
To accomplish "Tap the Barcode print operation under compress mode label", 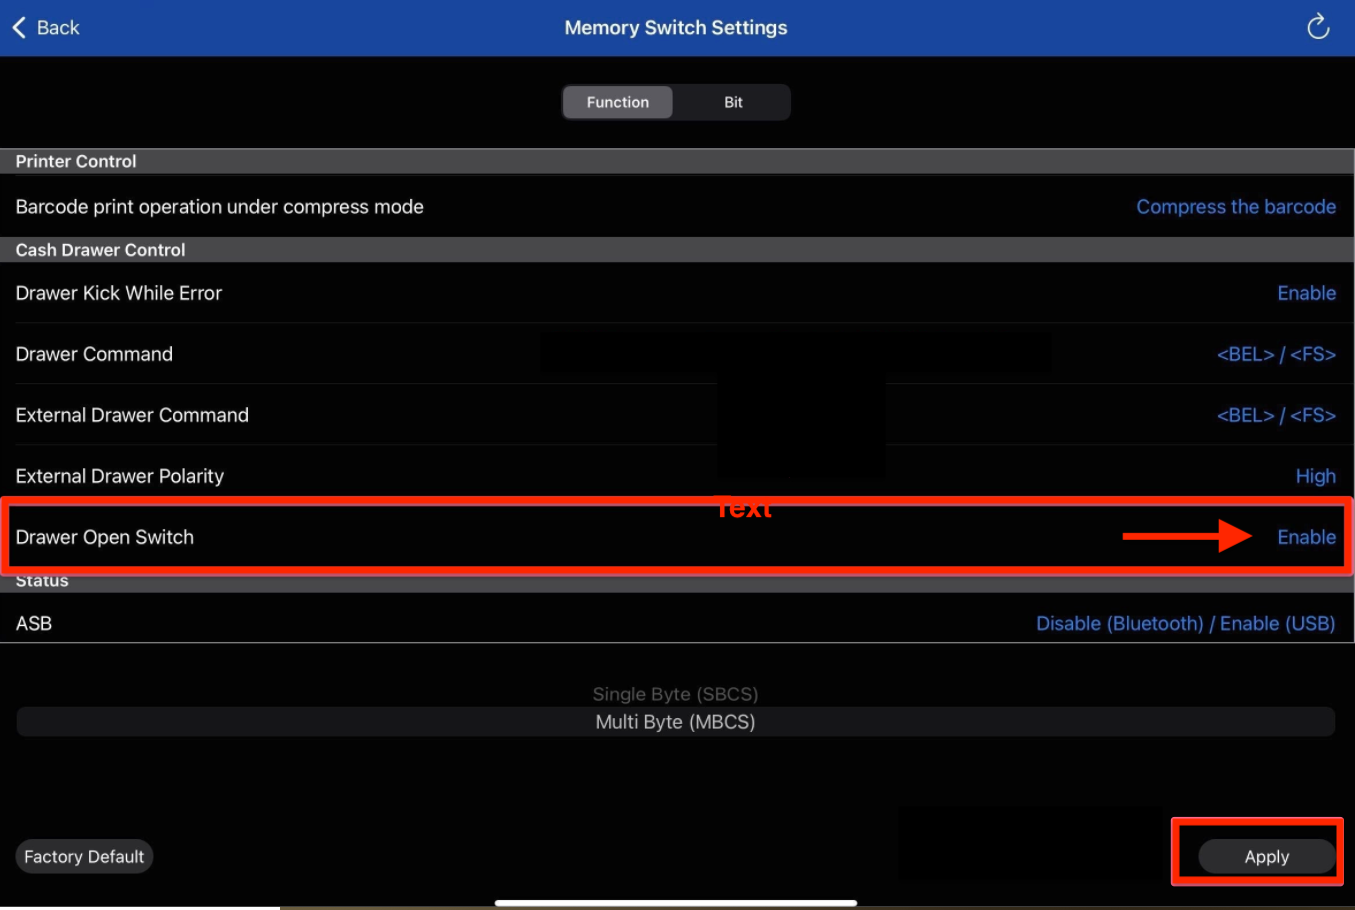I will click(x=220, y=207).
